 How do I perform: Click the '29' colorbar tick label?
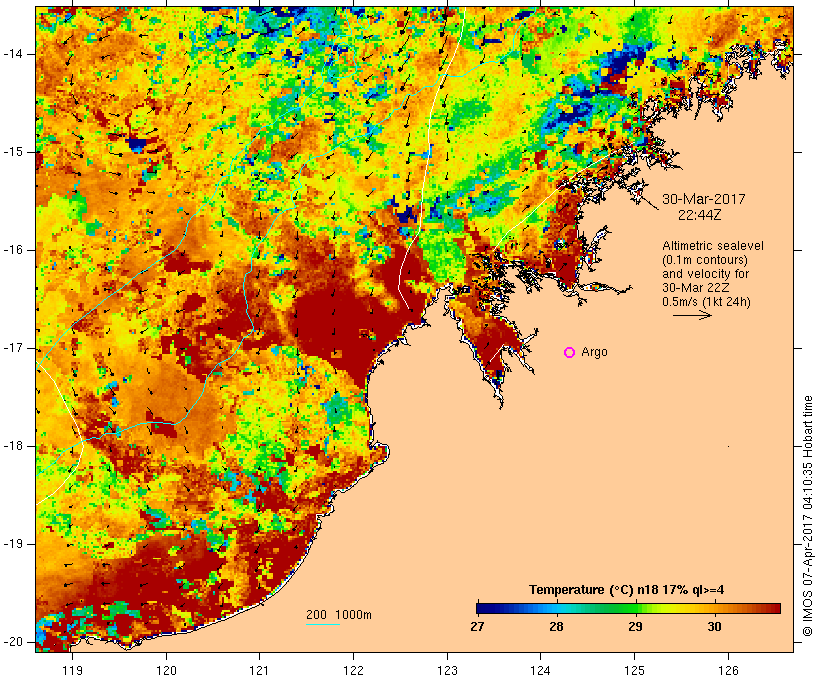[x=635, y=627]
